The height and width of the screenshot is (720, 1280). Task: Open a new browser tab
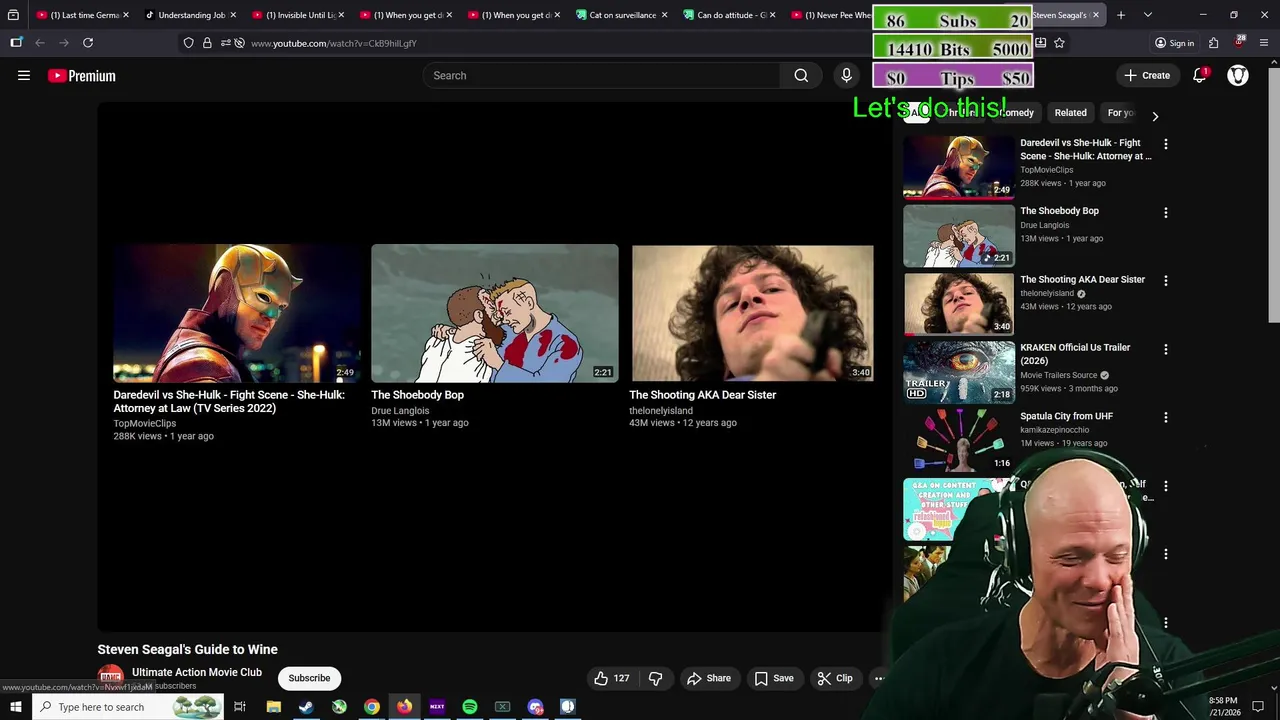pyautogui.click(x=1121, y=15)
